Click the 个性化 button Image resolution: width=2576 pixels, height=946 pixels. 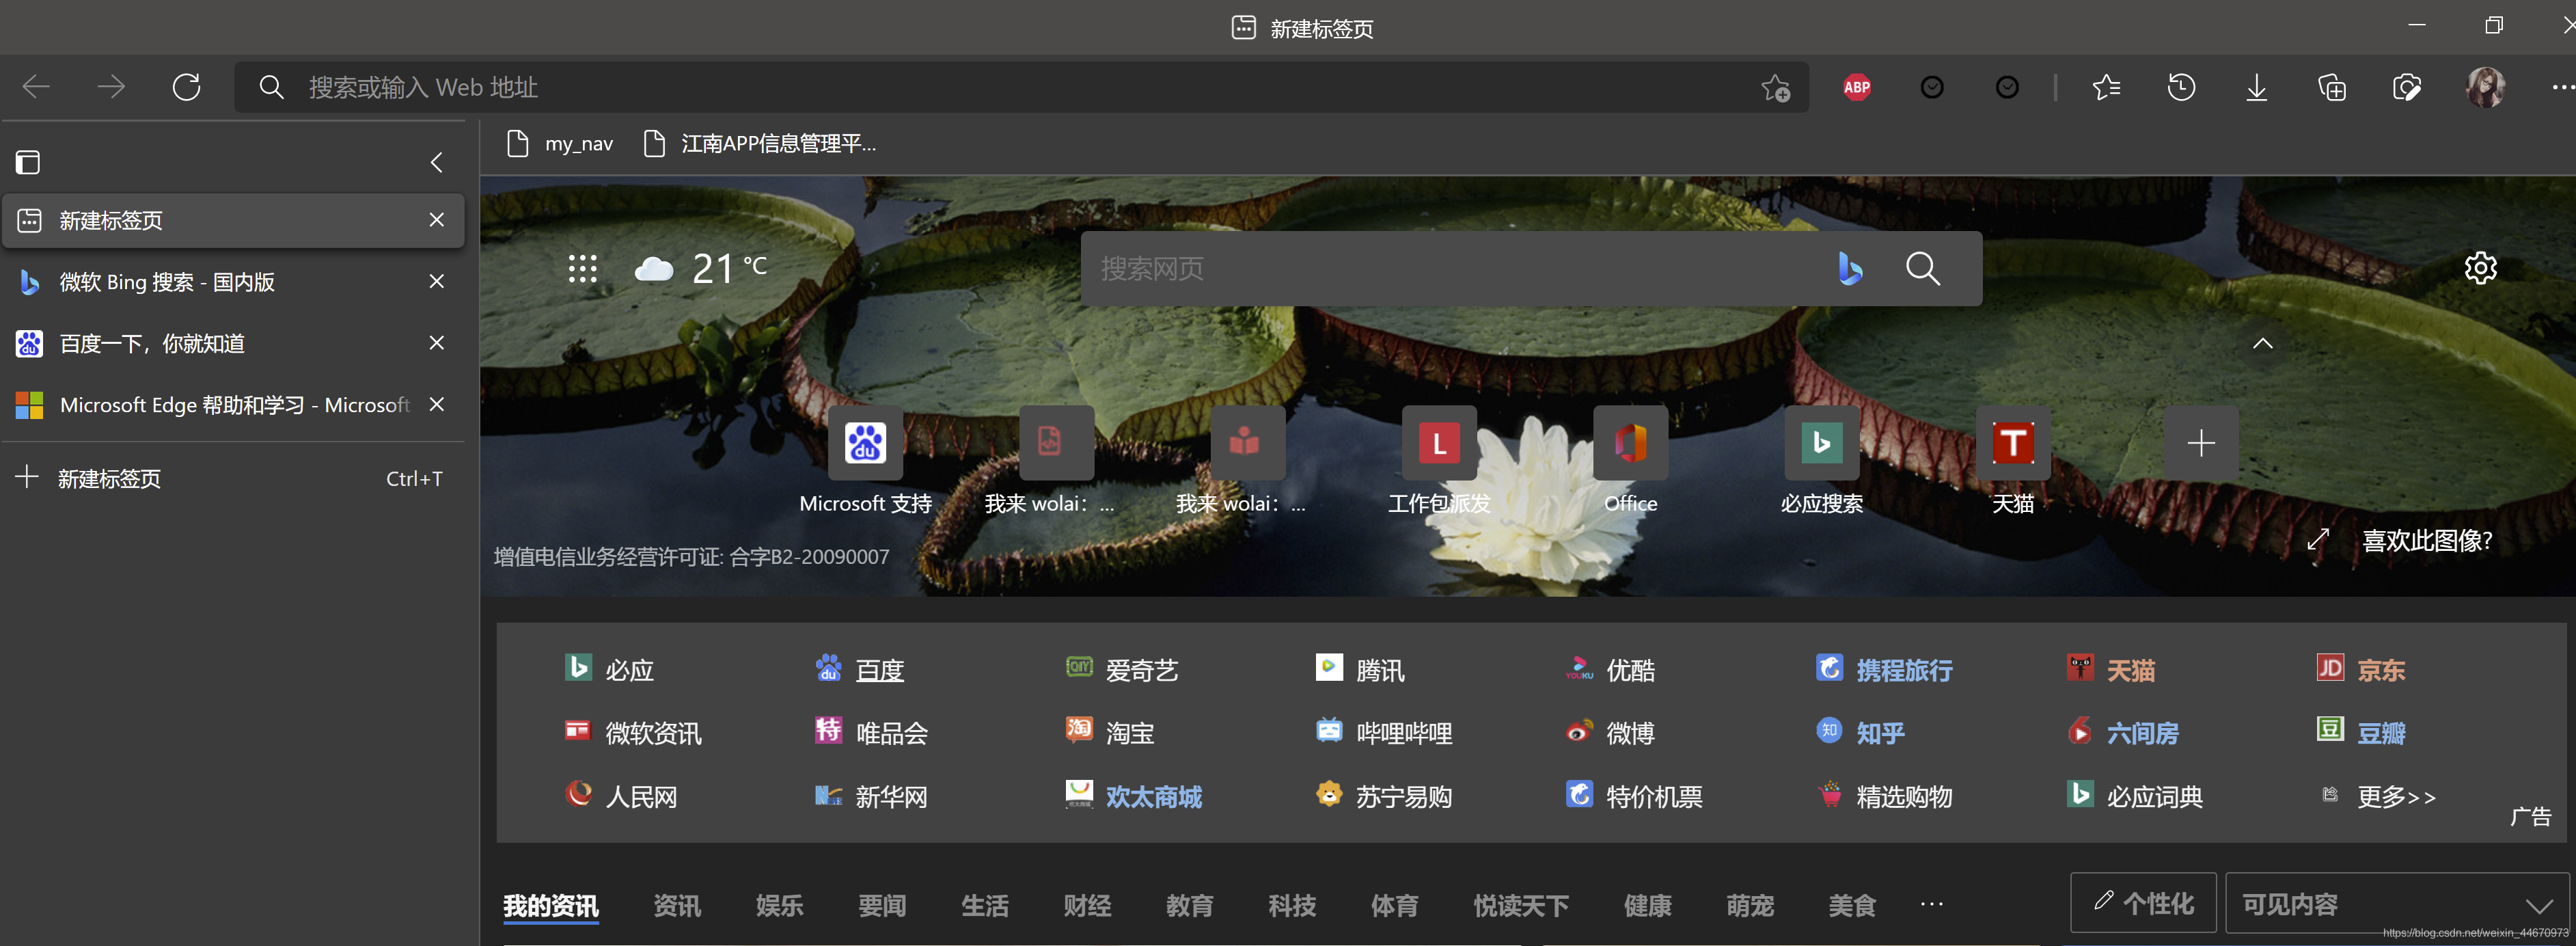coord(2143,904)
